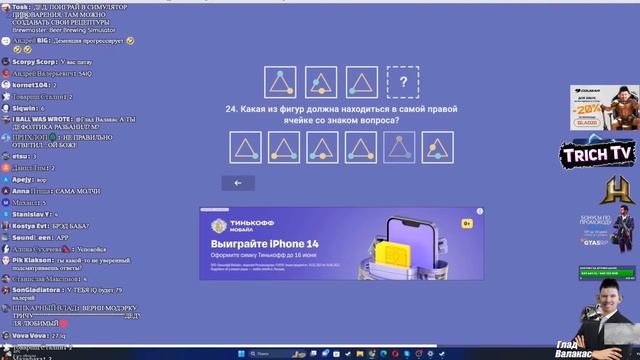Choose answer with yellow left, blue right dots

pos(284,147)
